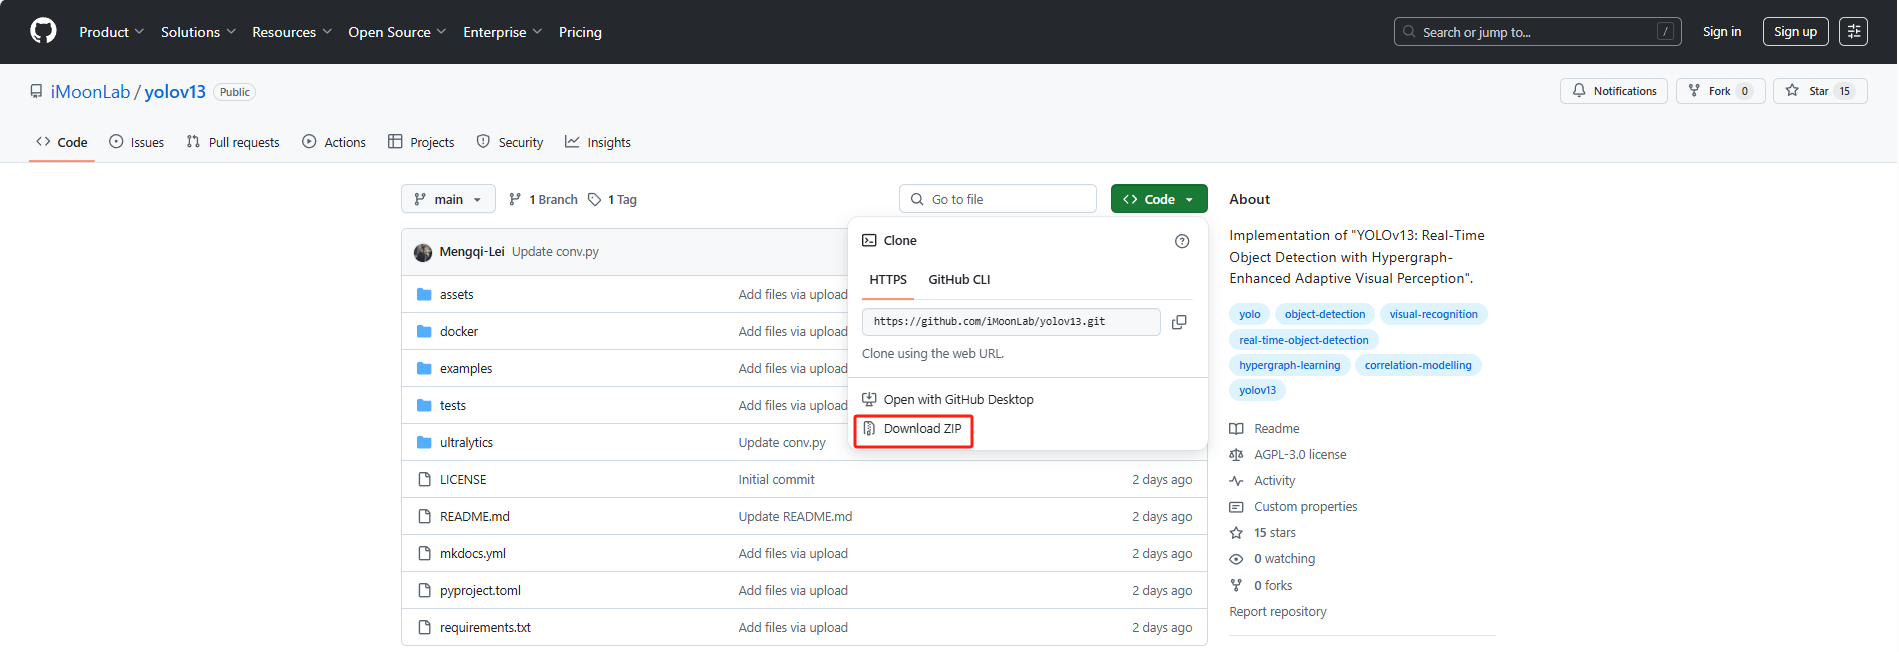Fork the repository with the Fork button

[1719, 91]
